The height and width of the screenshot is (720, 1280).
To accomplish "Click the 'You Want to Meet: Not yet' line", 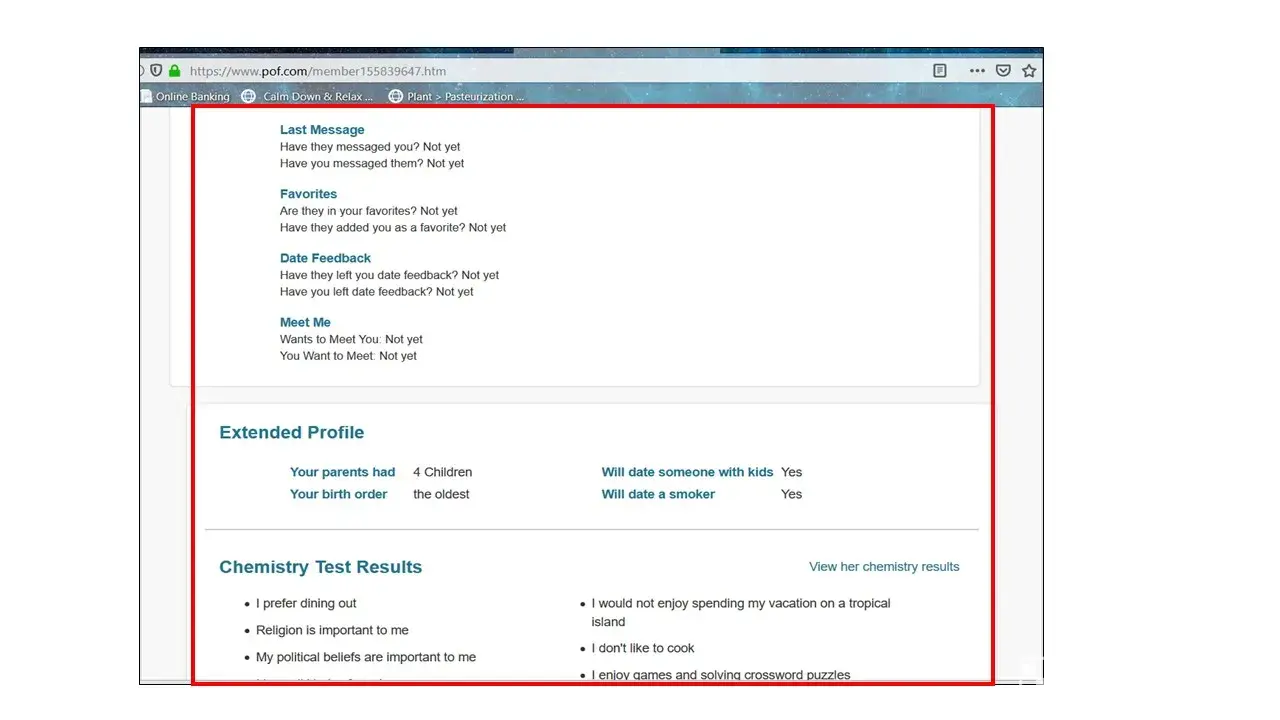I will click(x=348, y=355).
